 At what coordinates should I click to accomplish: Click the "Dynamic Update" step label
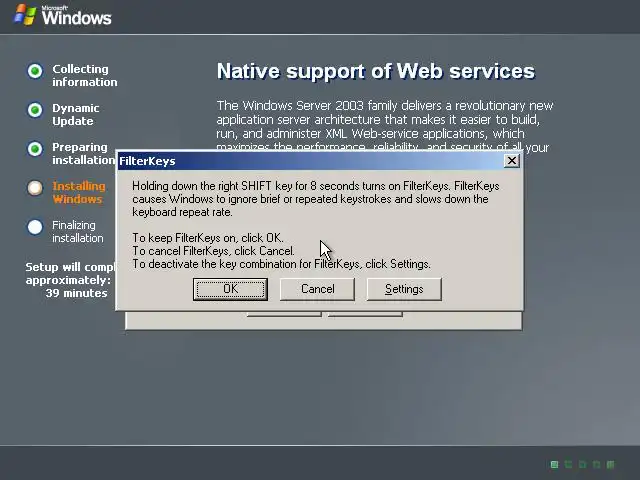click(x=76, y=115)
